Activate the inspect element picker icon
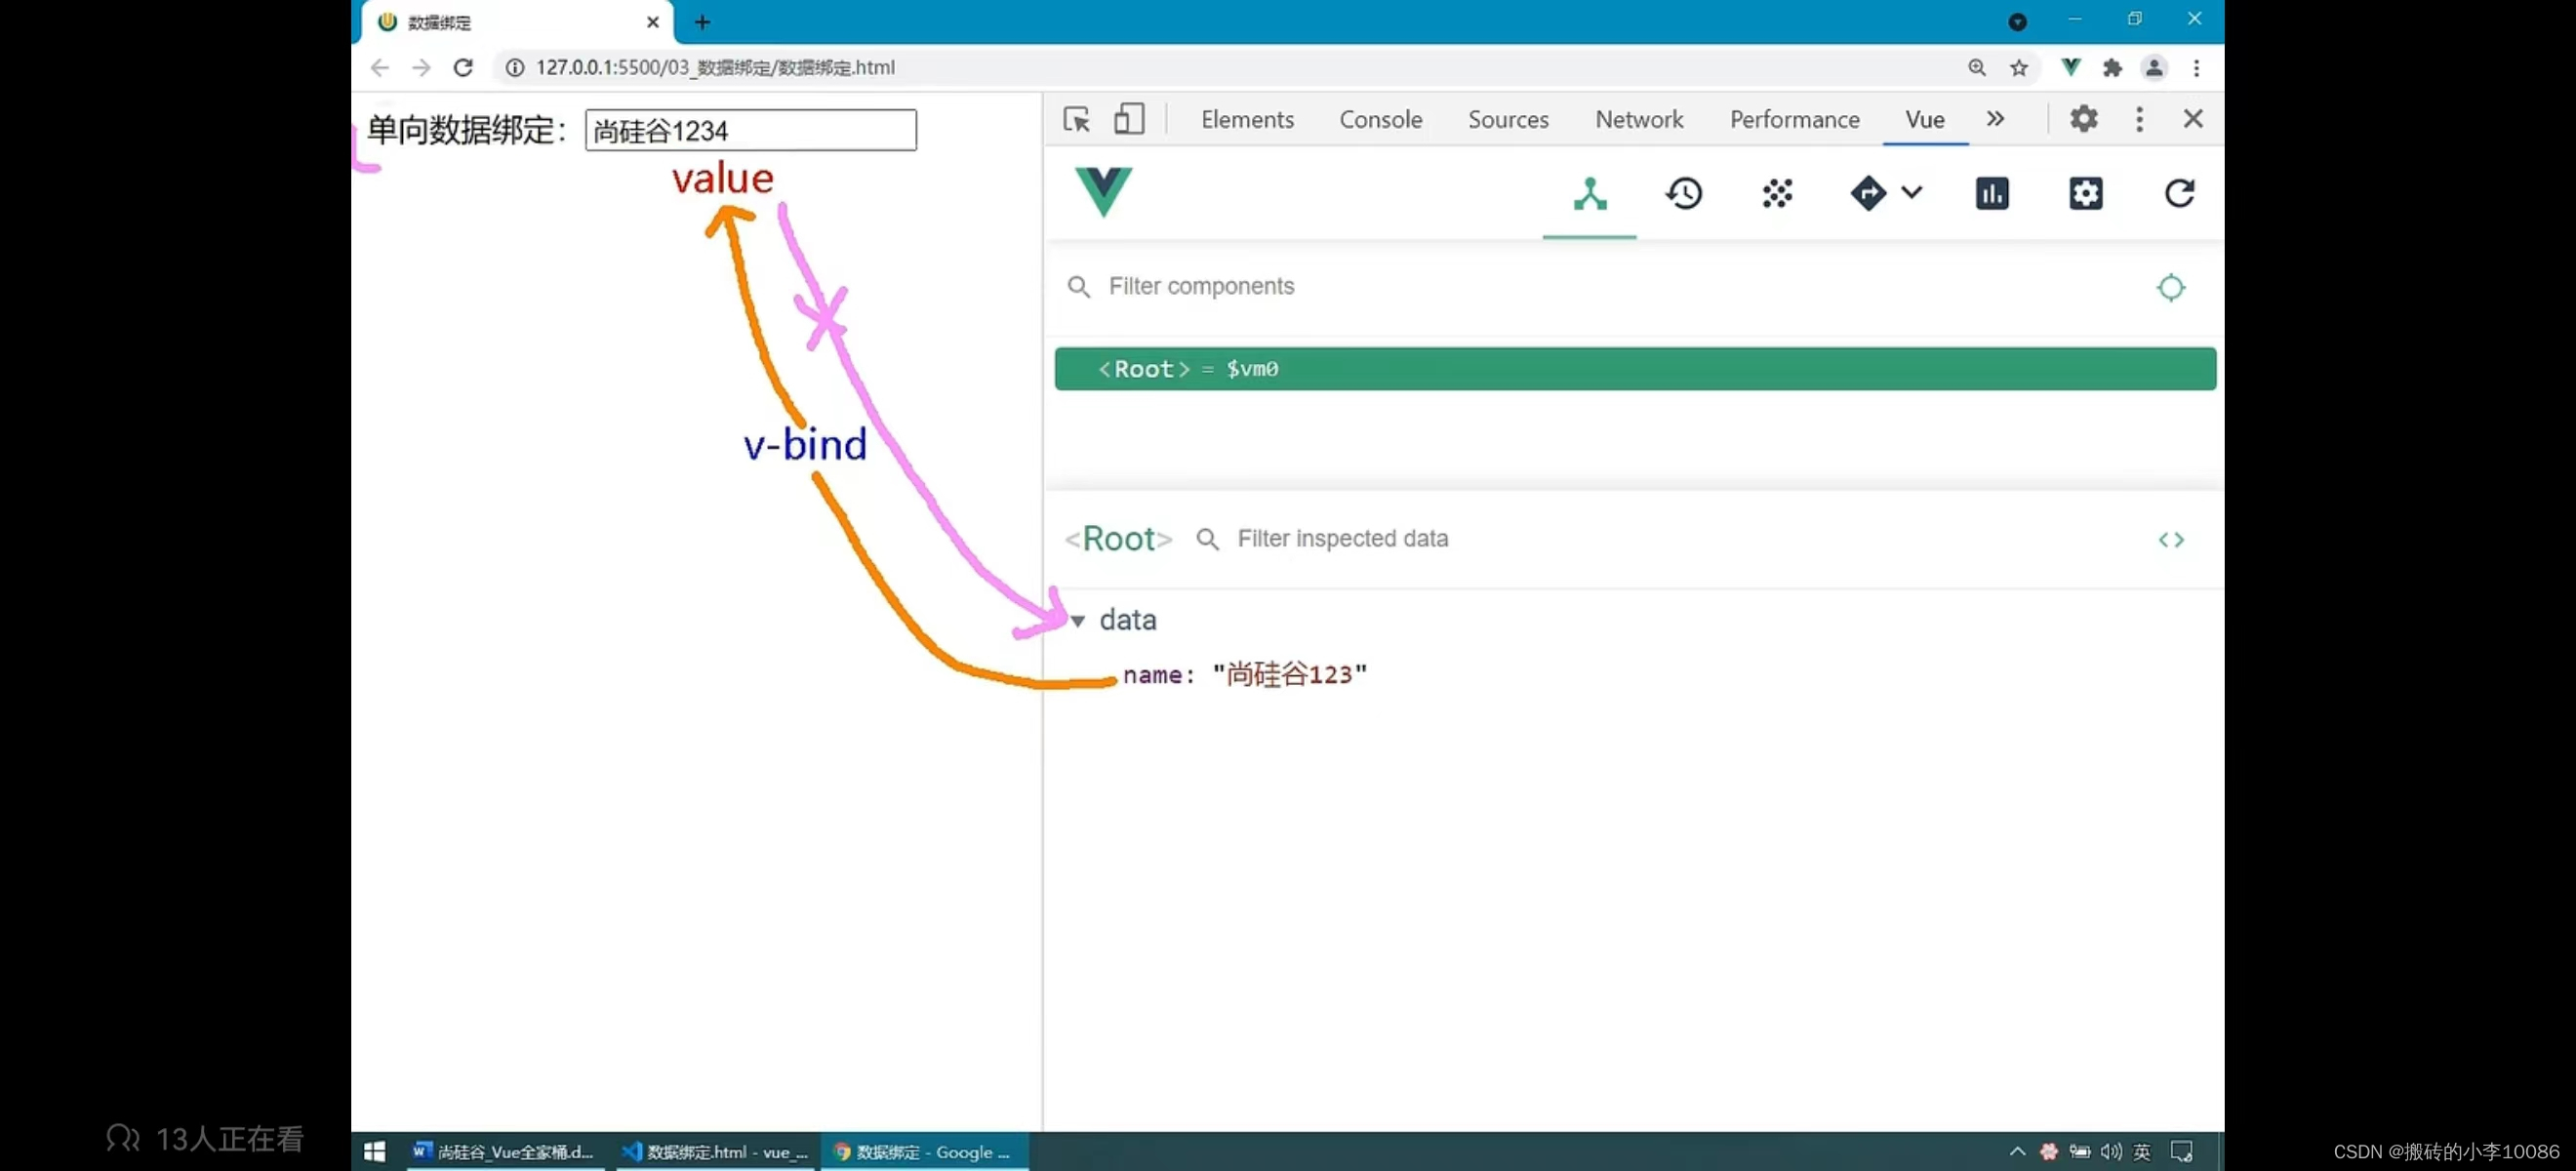The image size is (2576, 1171). click(1076, 119)
